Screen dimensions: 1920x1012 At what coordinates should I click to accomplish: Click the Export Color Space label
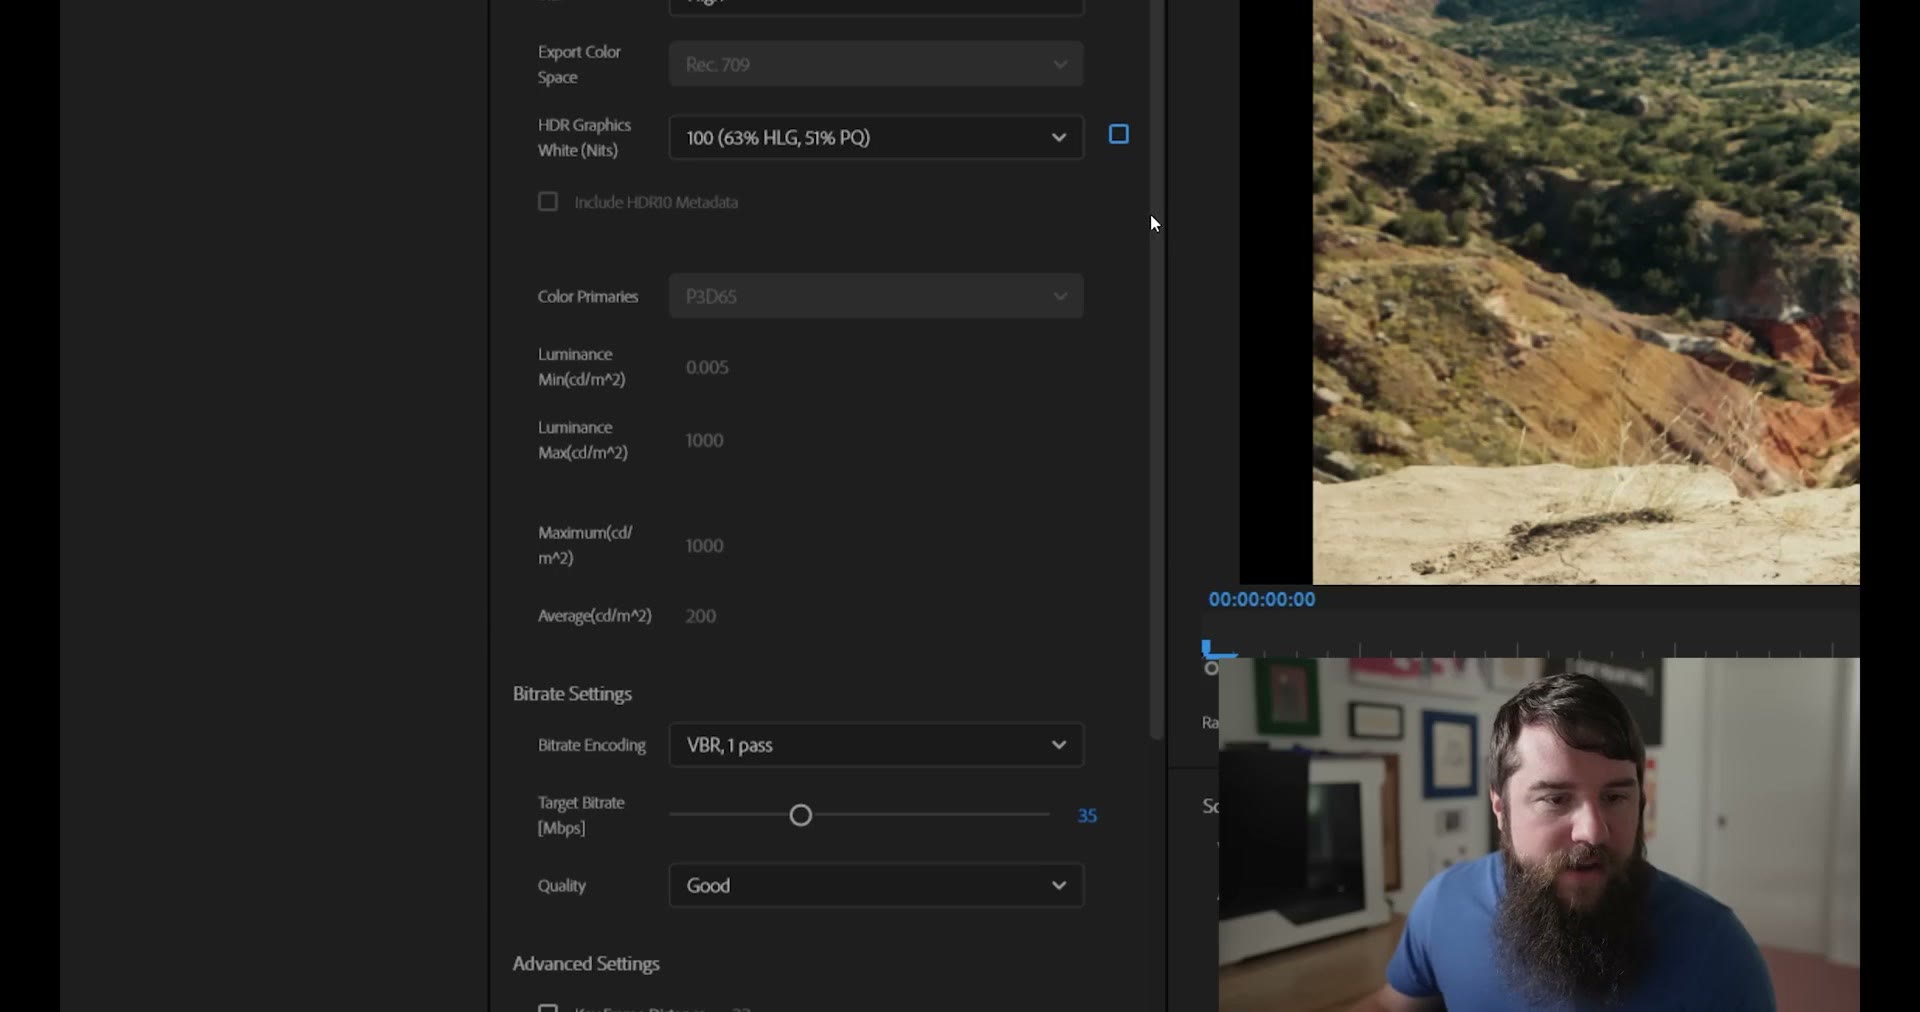[x=579, y=64]
